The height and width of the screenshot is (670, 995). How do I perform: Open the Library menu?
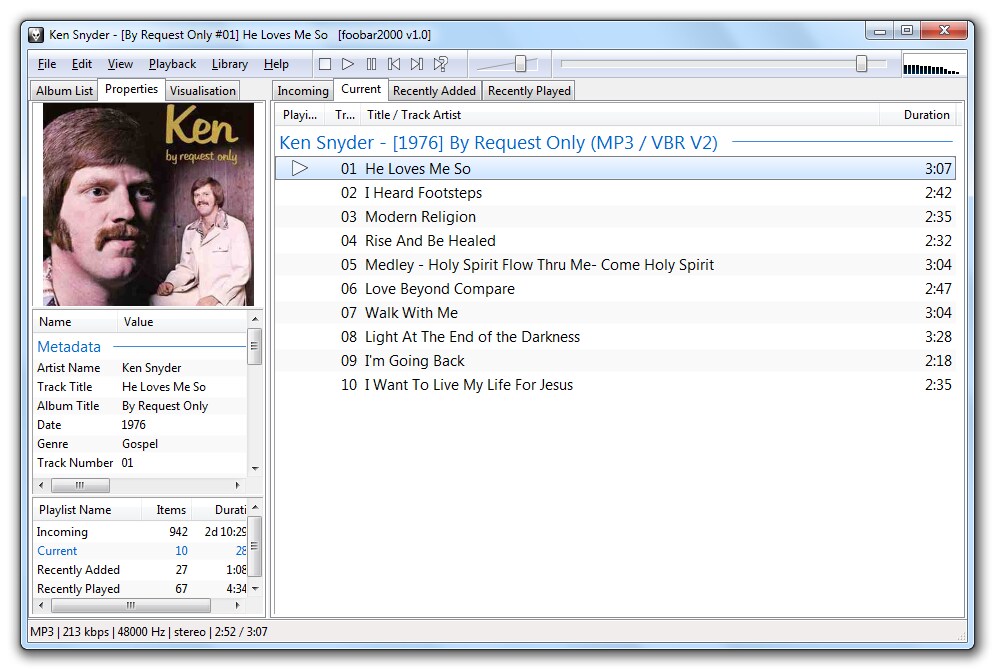coord(230,64)
